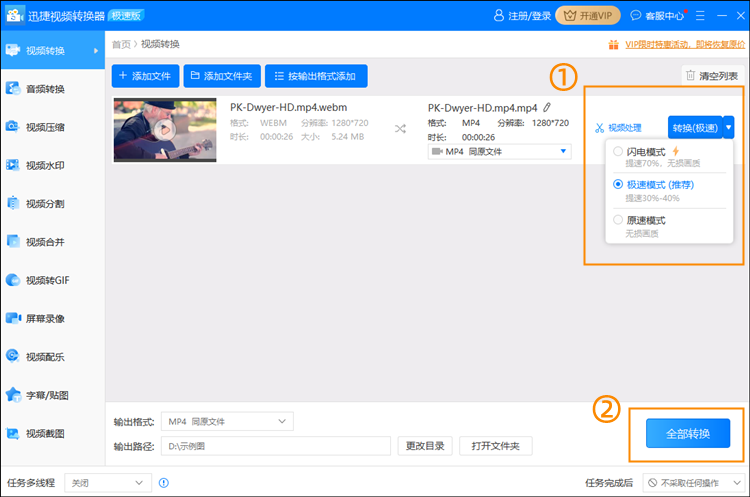The image size is (750, 497).
Task: Click 按输出格式添加 button
Action: [316, 76]
